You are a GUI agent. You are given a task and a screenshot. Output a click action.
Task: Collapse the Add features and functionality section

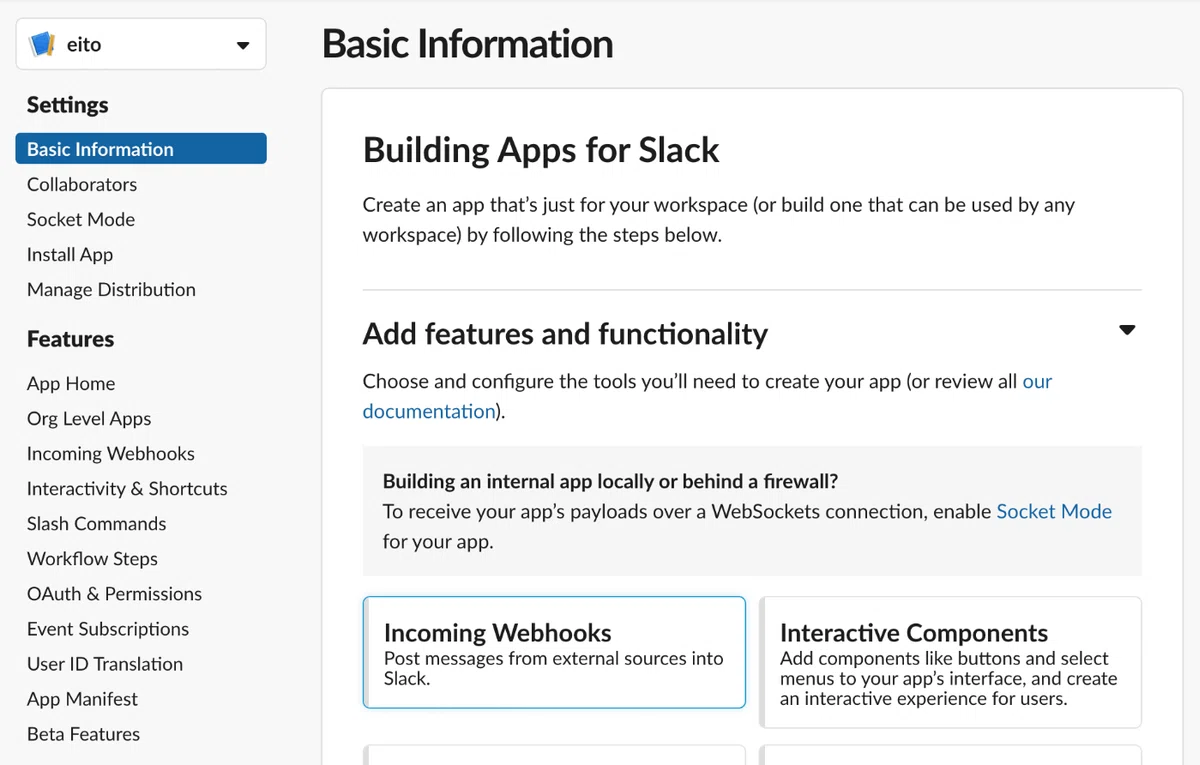pos(1127,330)
